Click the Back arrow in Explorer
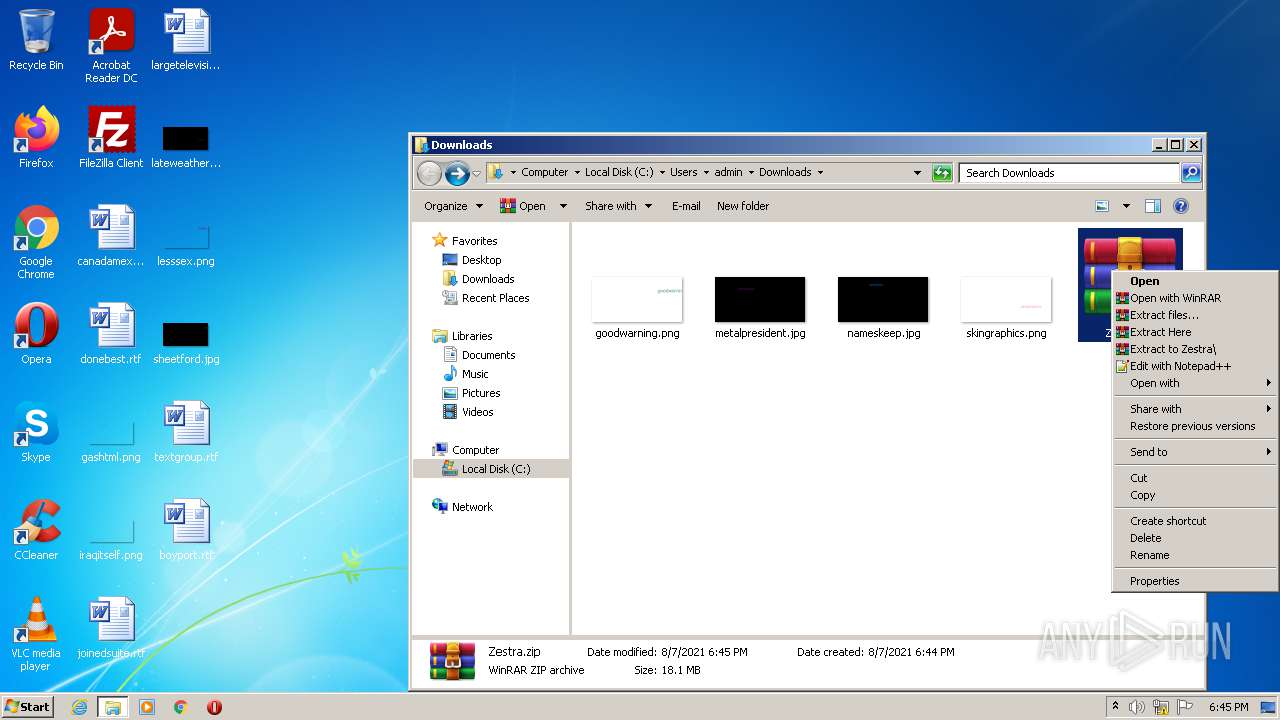1280x720 pixels. click(x=429, y=173)
